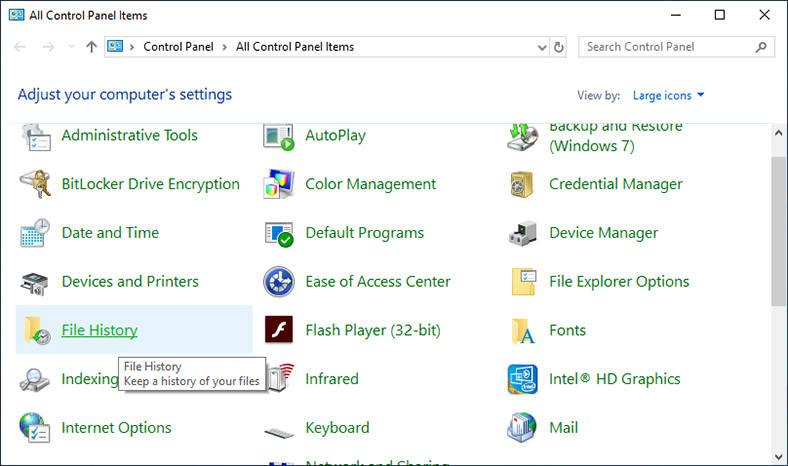The width and height of the screenshot is (788, 466).
Task: Open the View by Large icons dropdown
Action: click(x=668, y=95)
